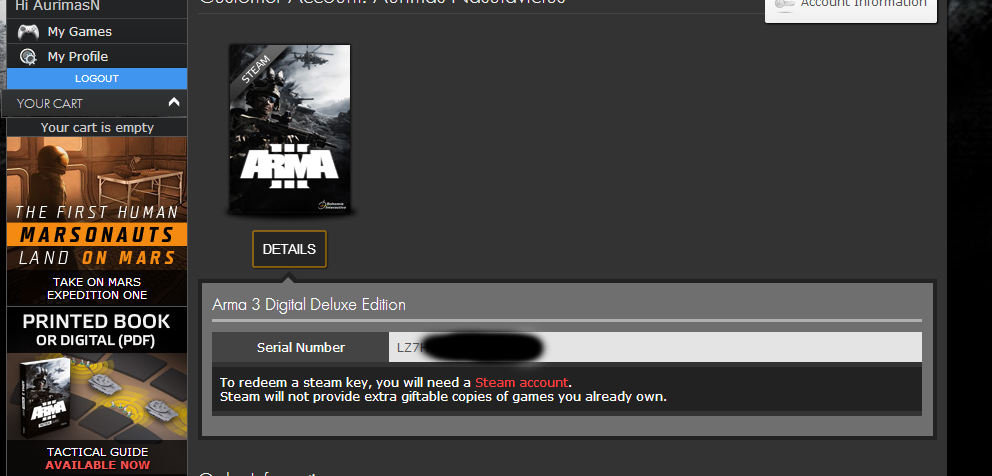This screenshot has height=476, width=992.
Task: Open the red Steam account link
Action: [x=521, y=382]
